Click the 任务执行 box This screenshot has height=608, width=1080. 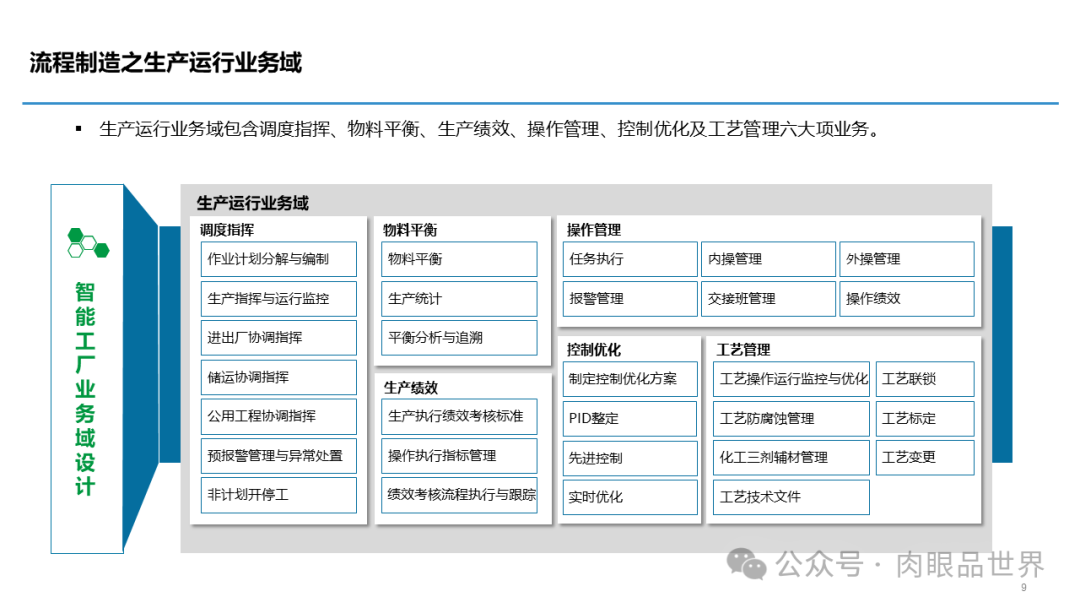click(630, 259)
